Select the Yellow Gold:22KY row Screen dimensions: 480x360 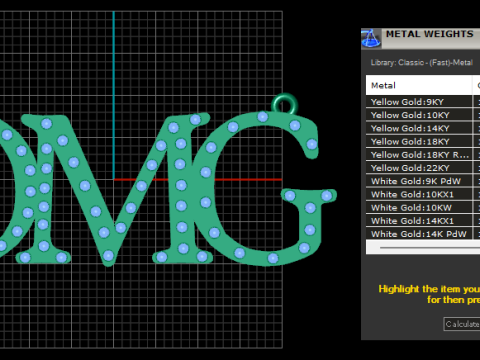(x=423, y=168)
